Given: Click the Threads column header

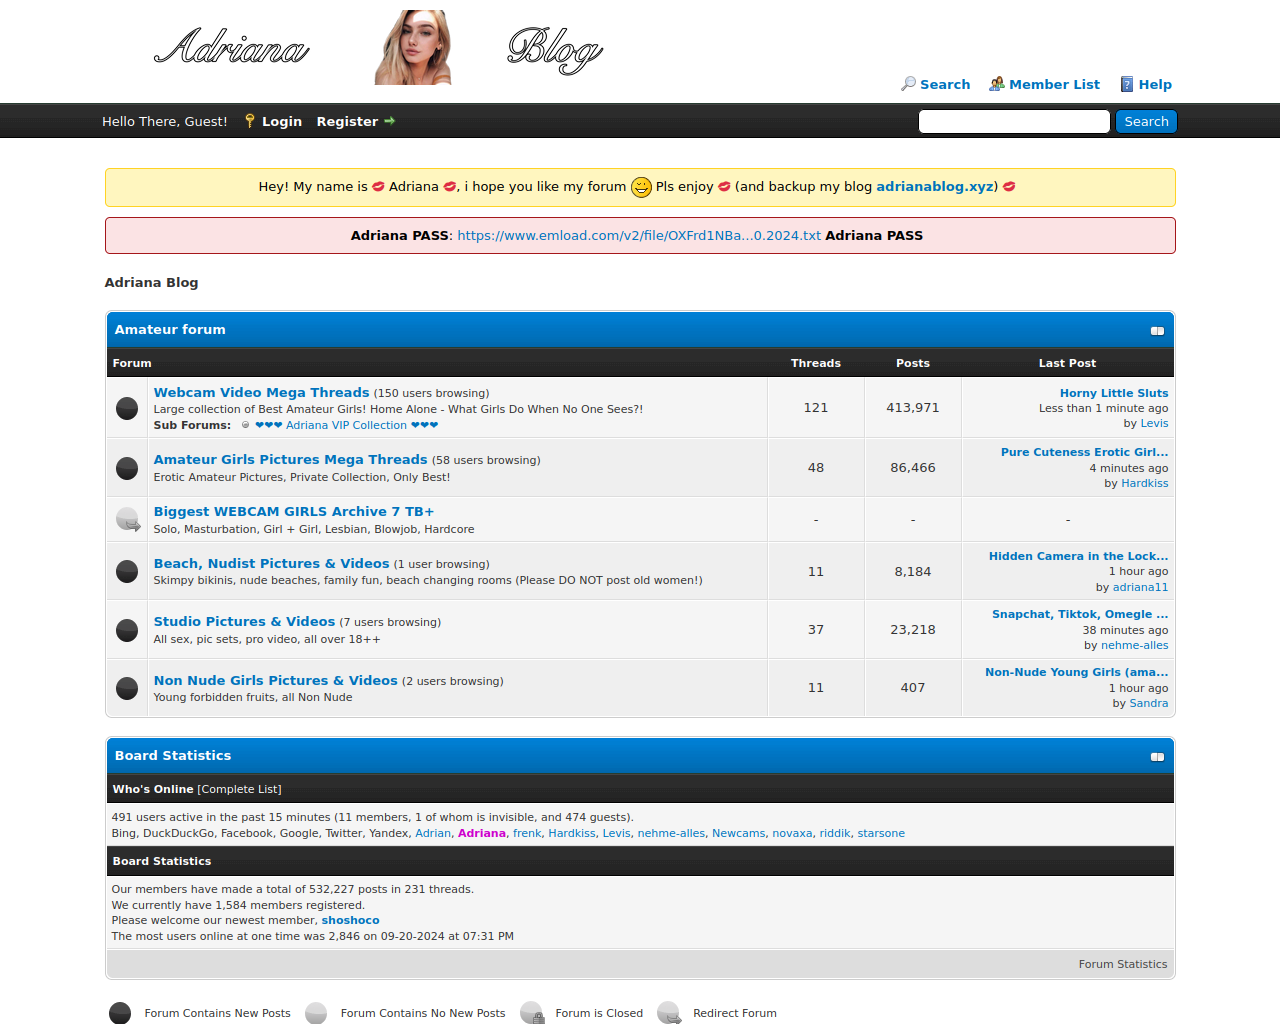Looking at the screenshot, I should coord(816,363).
